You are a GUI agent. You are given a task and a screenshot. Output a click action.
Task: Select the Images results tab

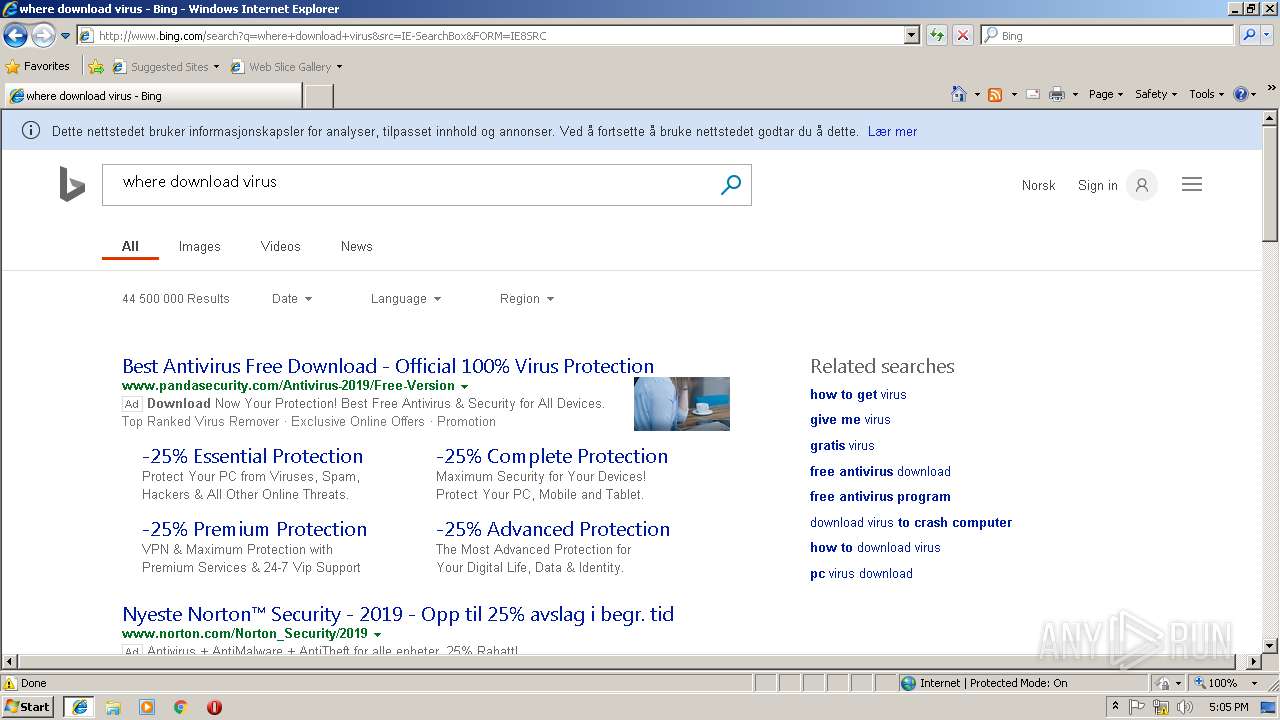point(199,246)
